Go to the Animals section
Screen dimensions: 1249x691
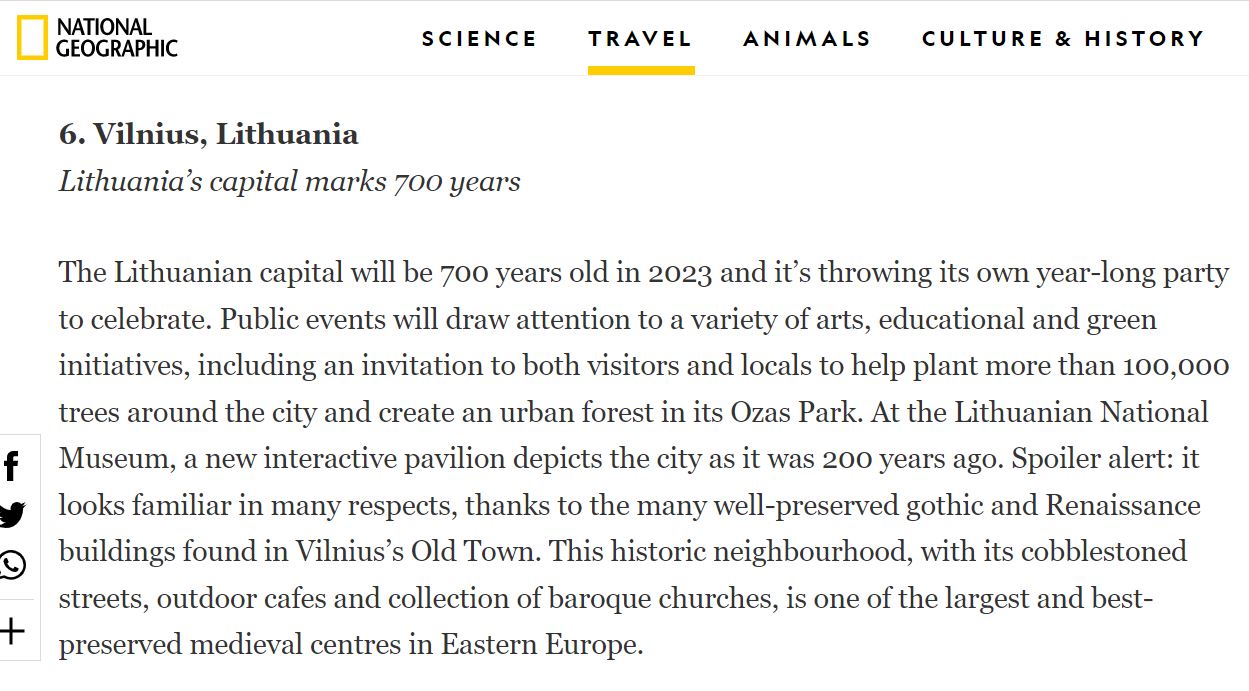click(807, 39)
